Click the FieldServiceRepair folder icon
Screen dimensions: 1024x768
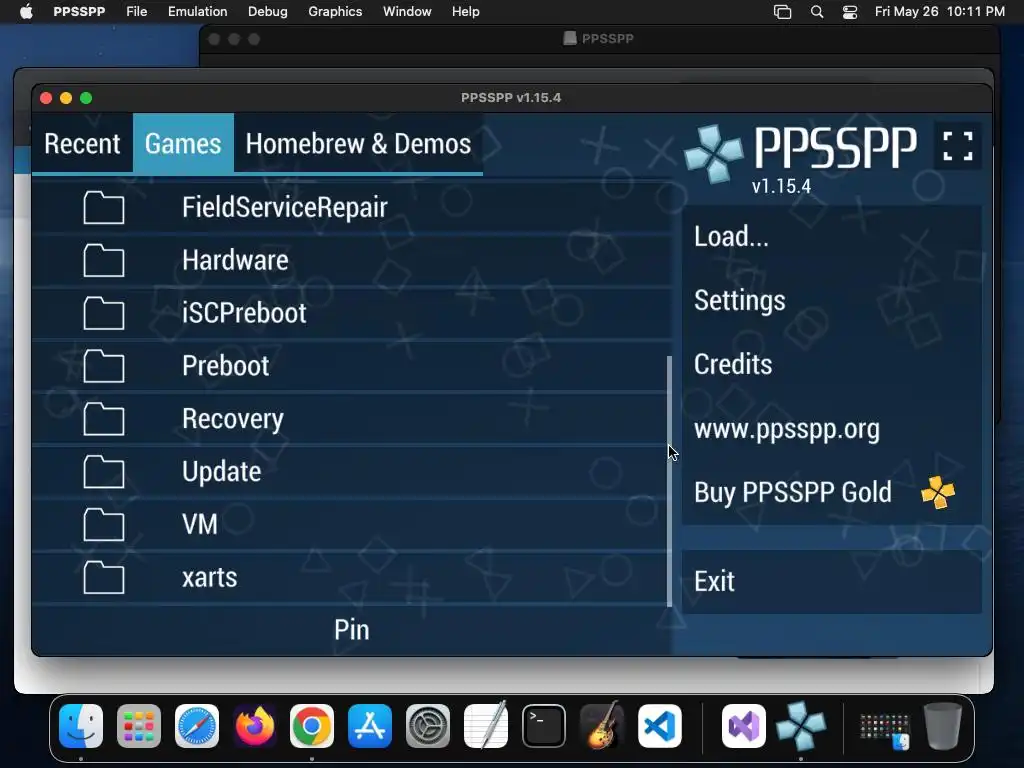[x=104, y=208]
